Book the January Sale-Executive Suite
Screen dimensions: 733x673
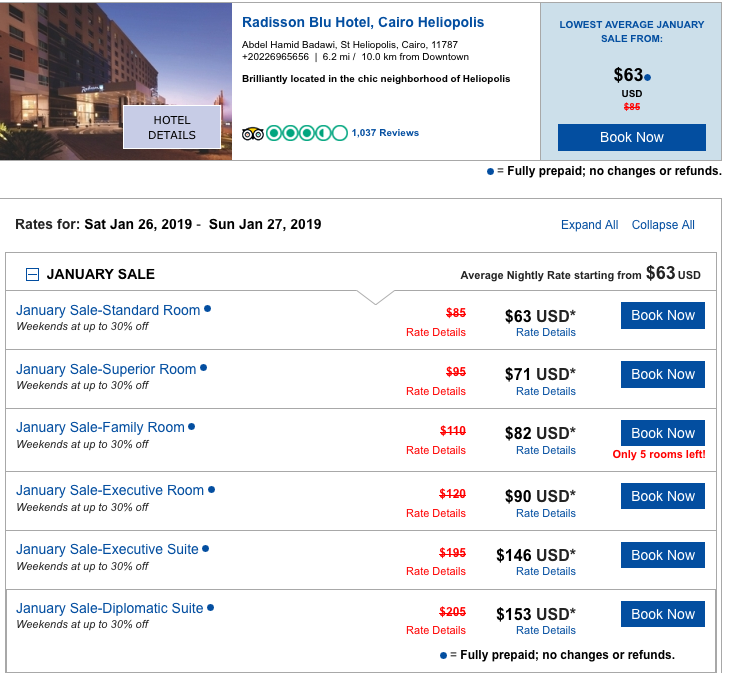pos(662,555)
